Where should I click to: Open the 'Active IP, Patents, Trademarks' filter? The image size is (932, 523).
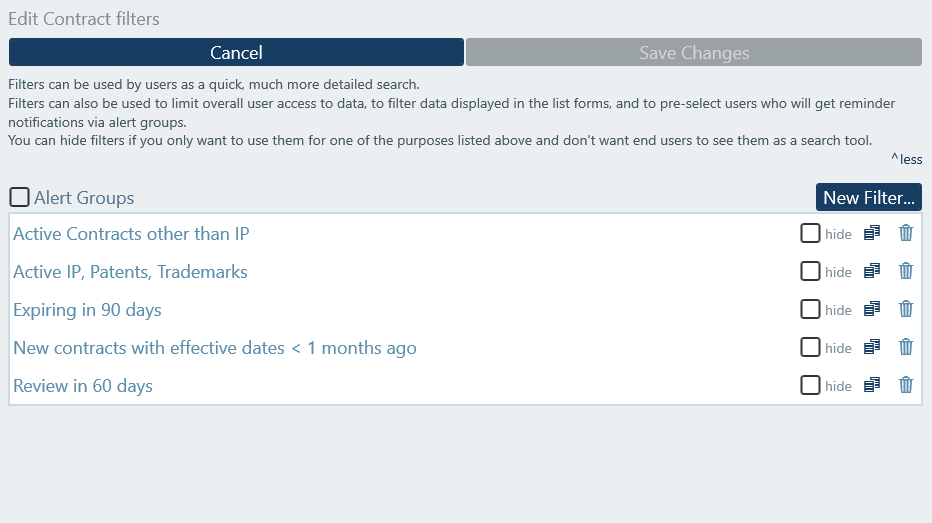pos(130,272)
